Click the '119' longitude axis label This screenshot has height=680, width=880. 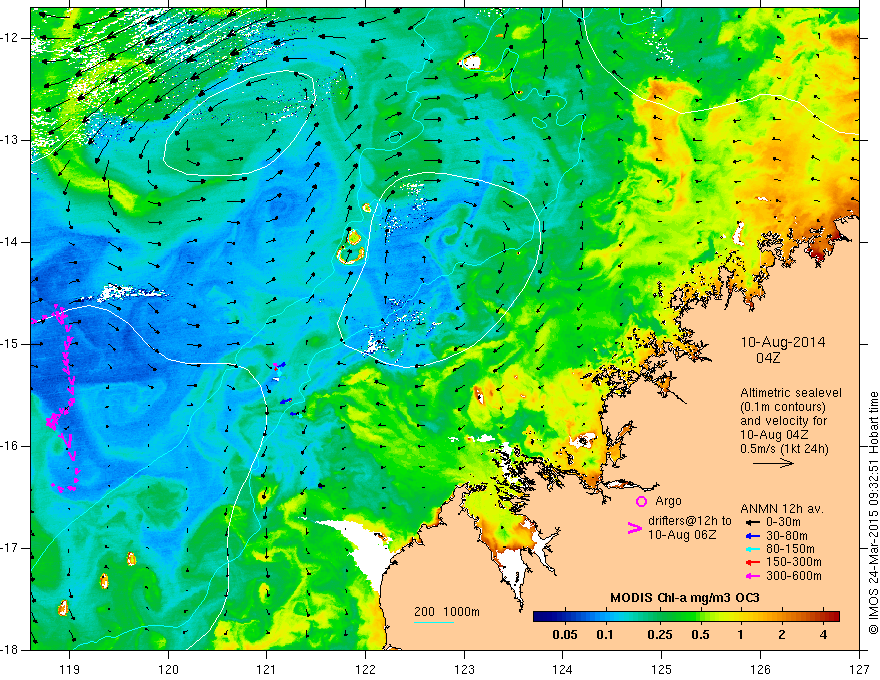[x=70, y=669]
